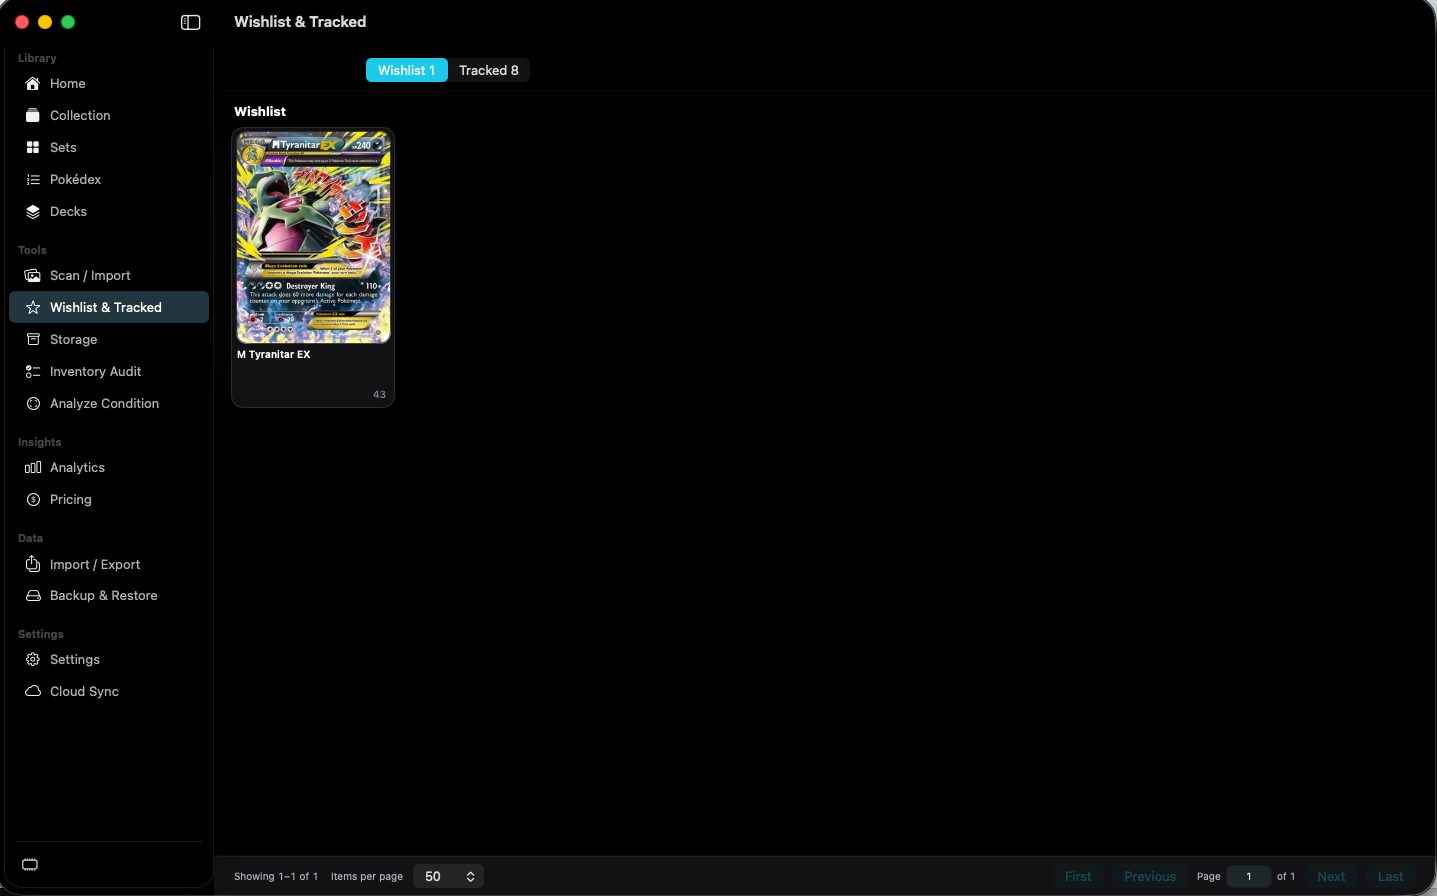Click the Analyze Condition icon
The image size is (1437, 896).
[x=33, y=403]
